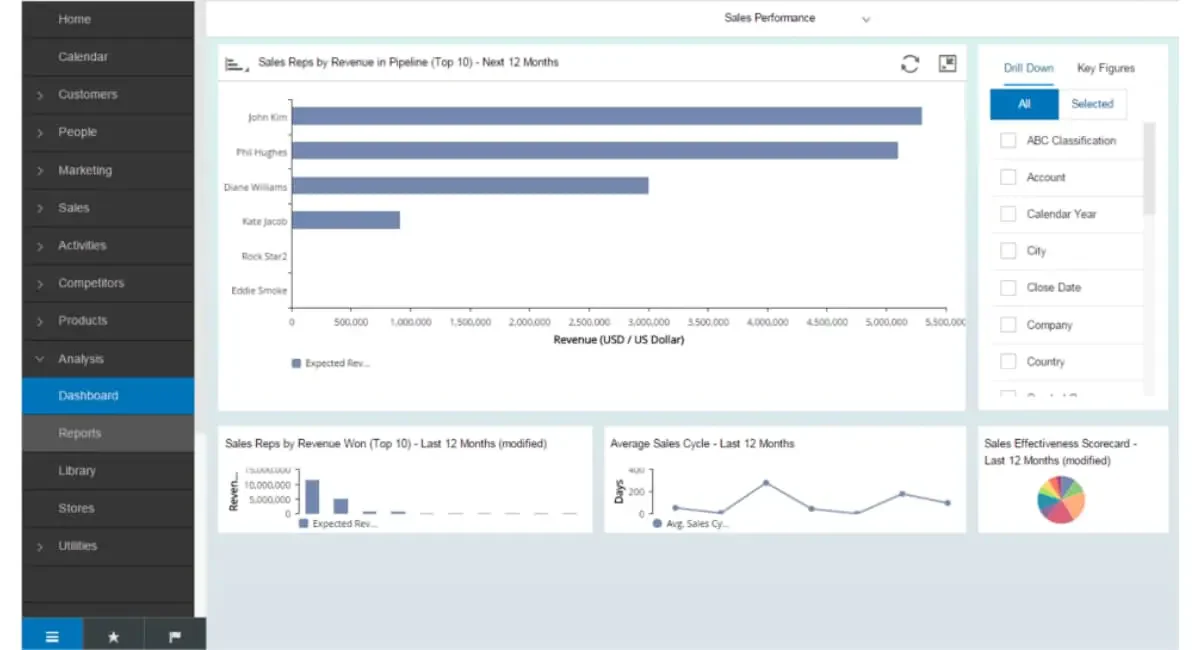Open the Sales Effectiveness Scorecard tile title
The height and width of the screenshot is (650, 1200).
tap(1061, 452)
